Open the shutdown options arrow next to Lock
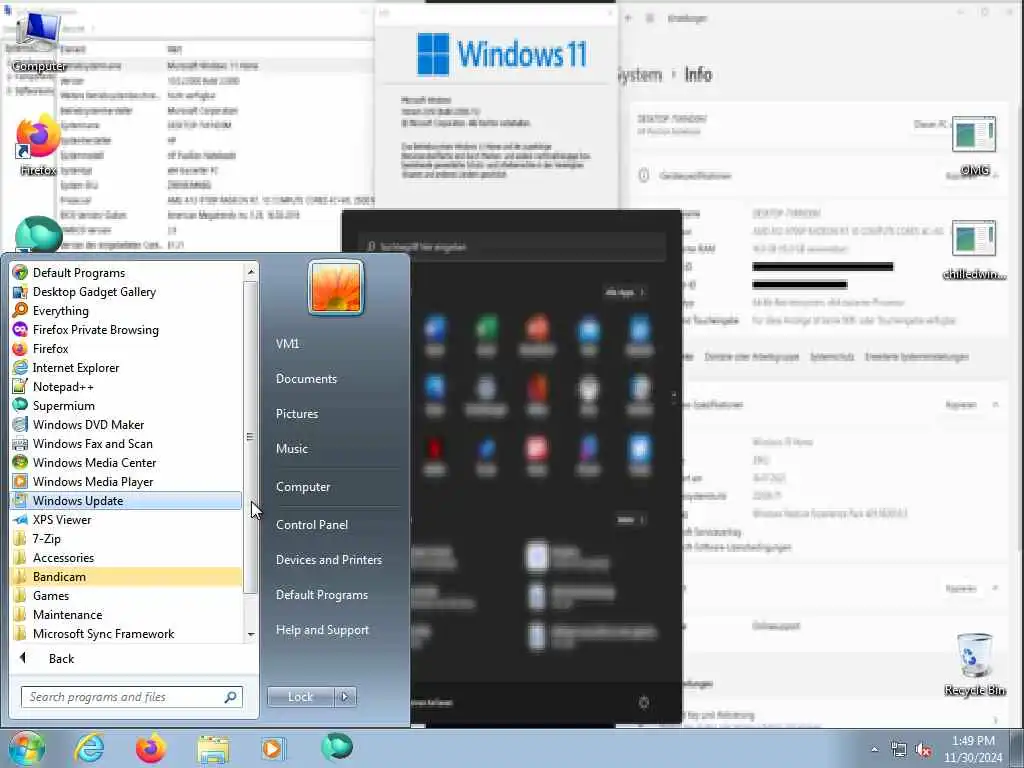 point(345,697)
